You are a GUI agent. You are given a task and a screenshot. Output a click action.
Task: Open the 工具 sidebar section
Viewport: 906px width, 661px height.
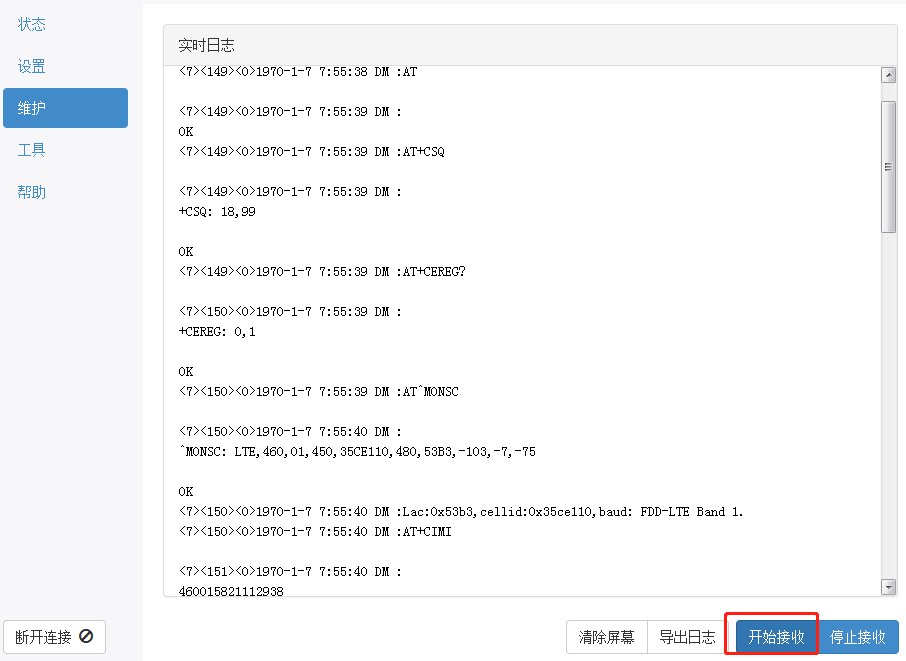pos(32,150)
